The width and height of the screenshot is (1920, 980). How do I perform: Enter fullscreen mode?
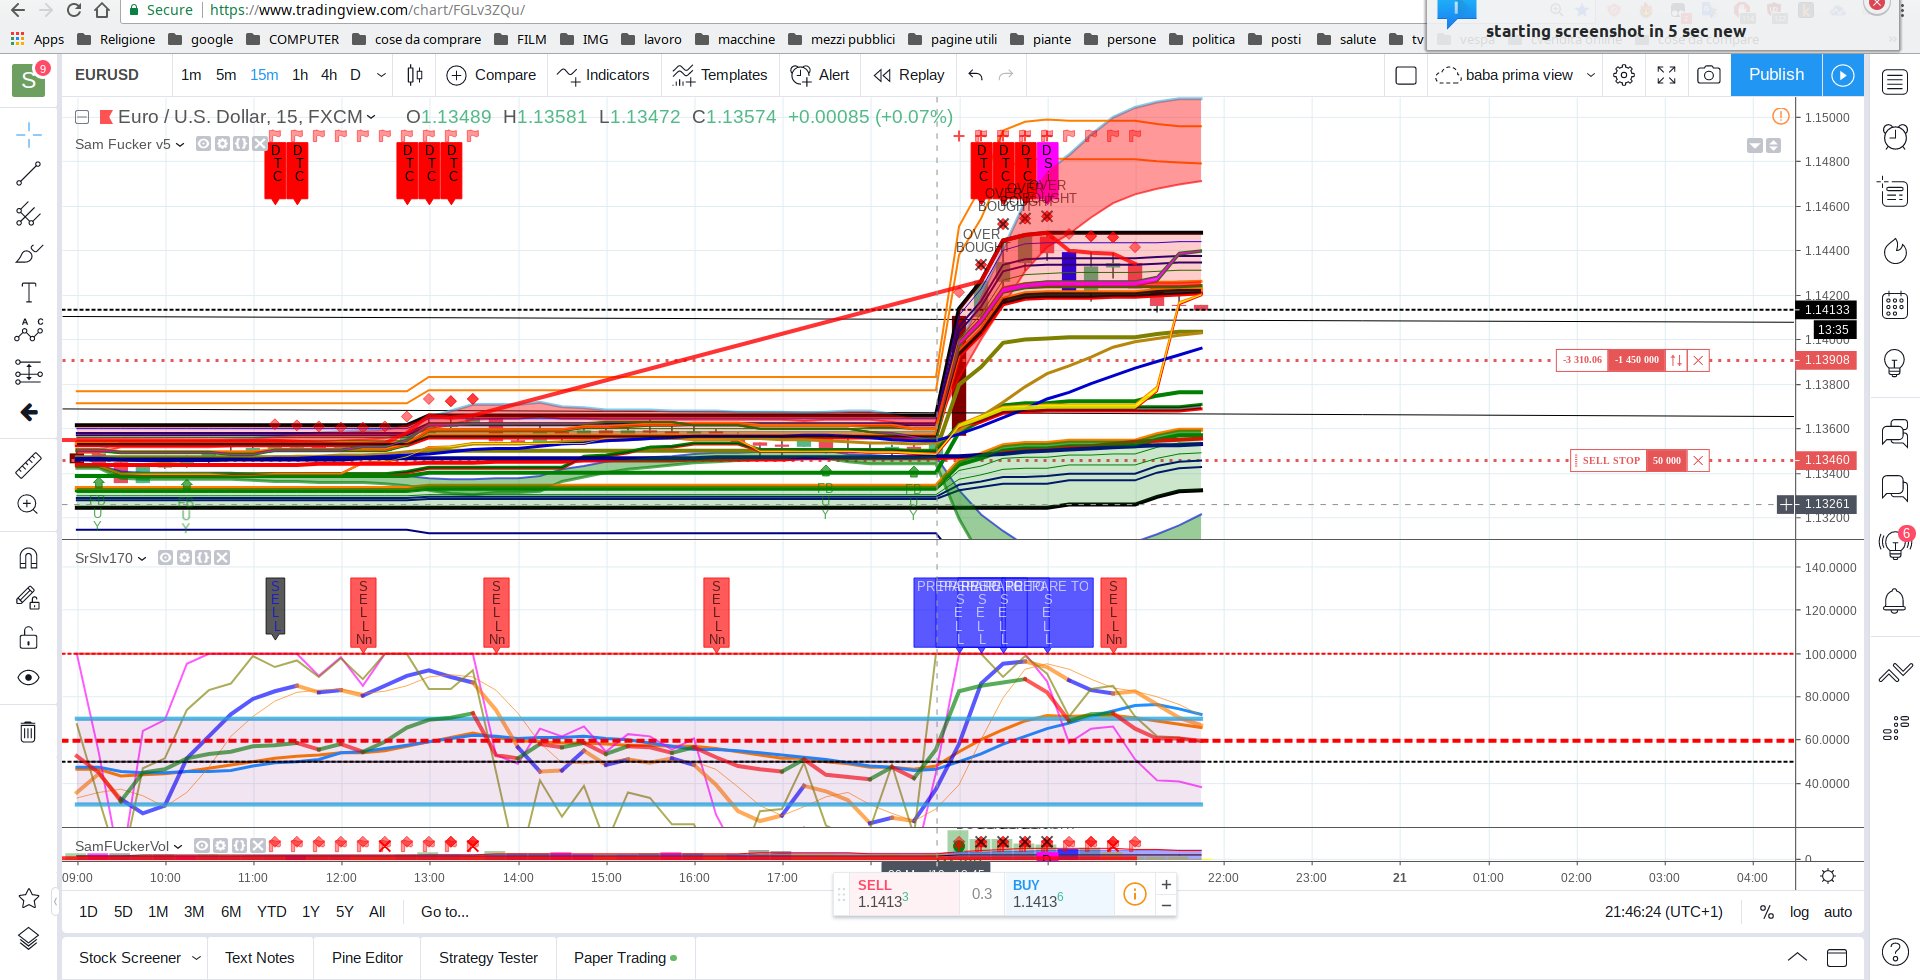click(1667, 75)
